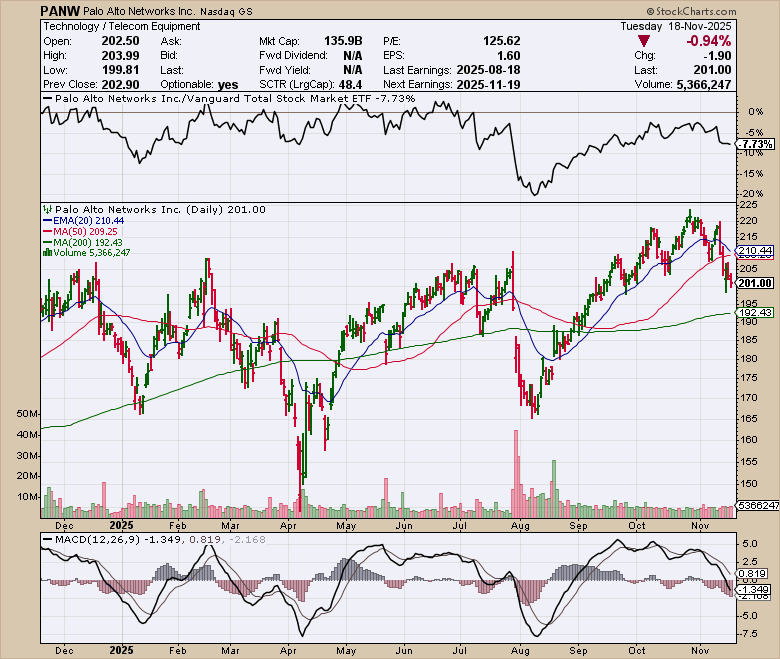The width and height of the screenshot is (780, 659).
Task: Click the 50M label on the volume scale
Action: tap(27, 414)
